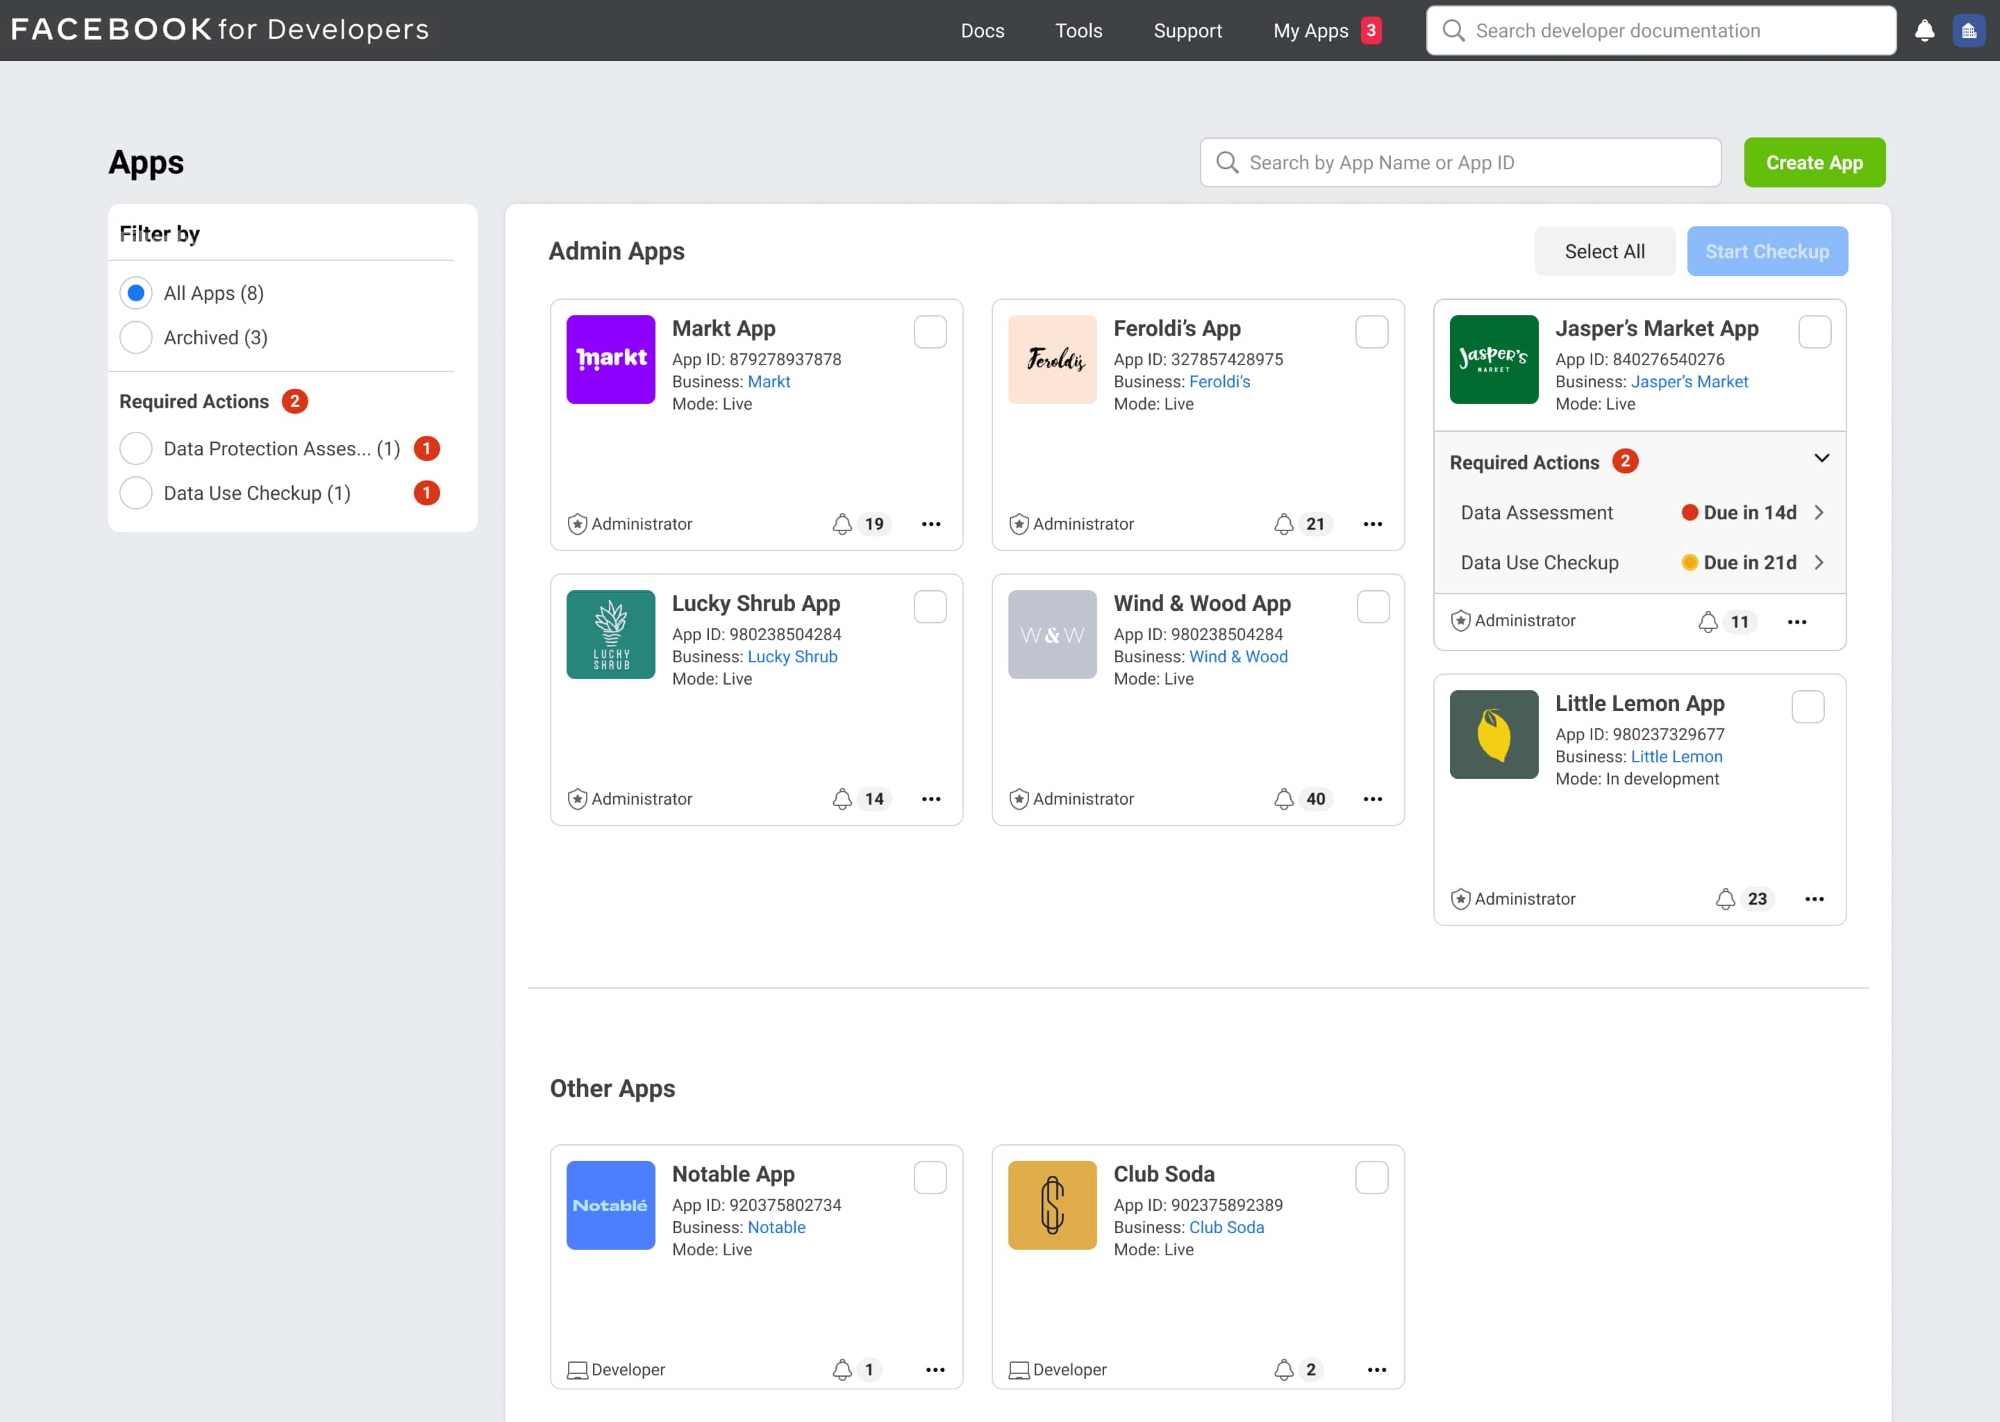This screenshot has width=2000, height=1422.
Task: Check the checkbox on Jasper's Market App card
Action: pos(1817,332)
